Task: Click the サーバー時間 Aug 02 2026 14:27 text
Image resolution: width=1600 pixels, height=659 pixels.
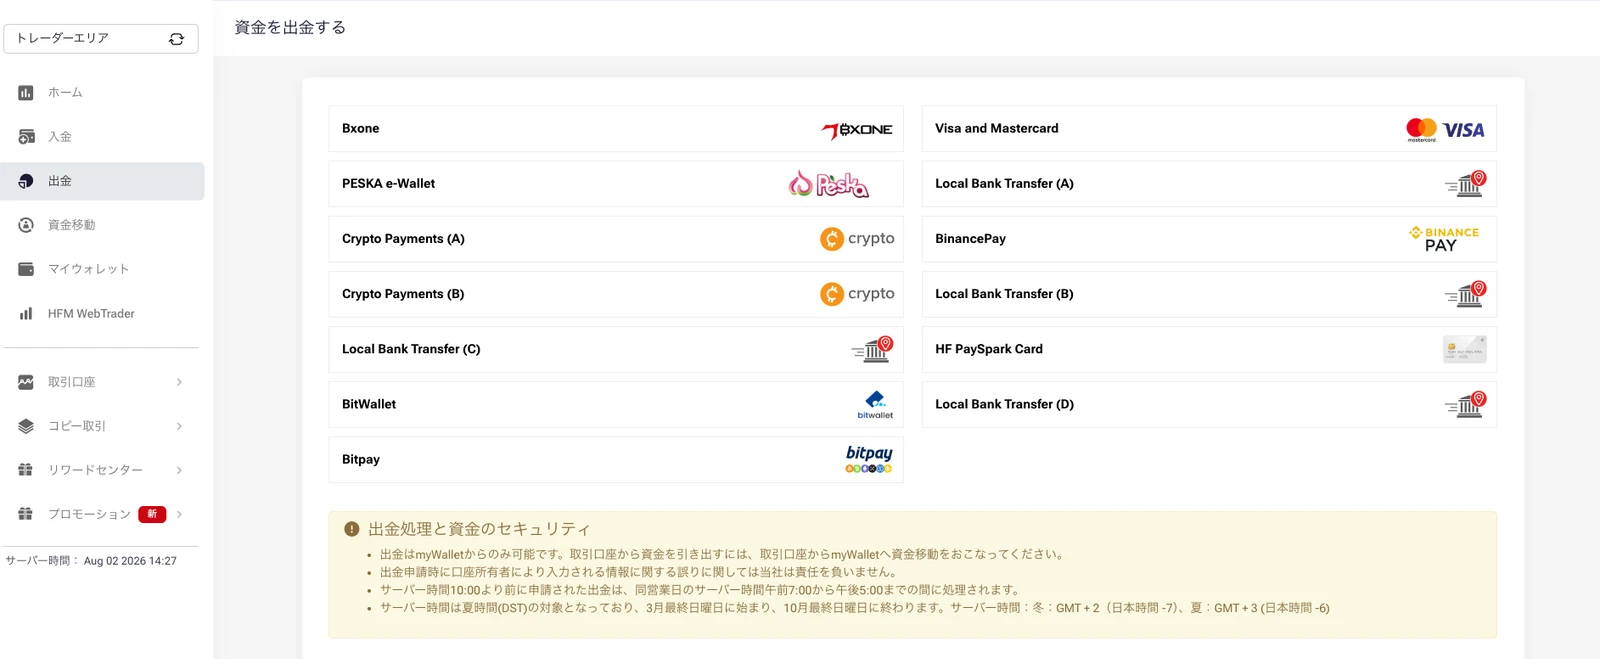Action: [x=91, y=561]
